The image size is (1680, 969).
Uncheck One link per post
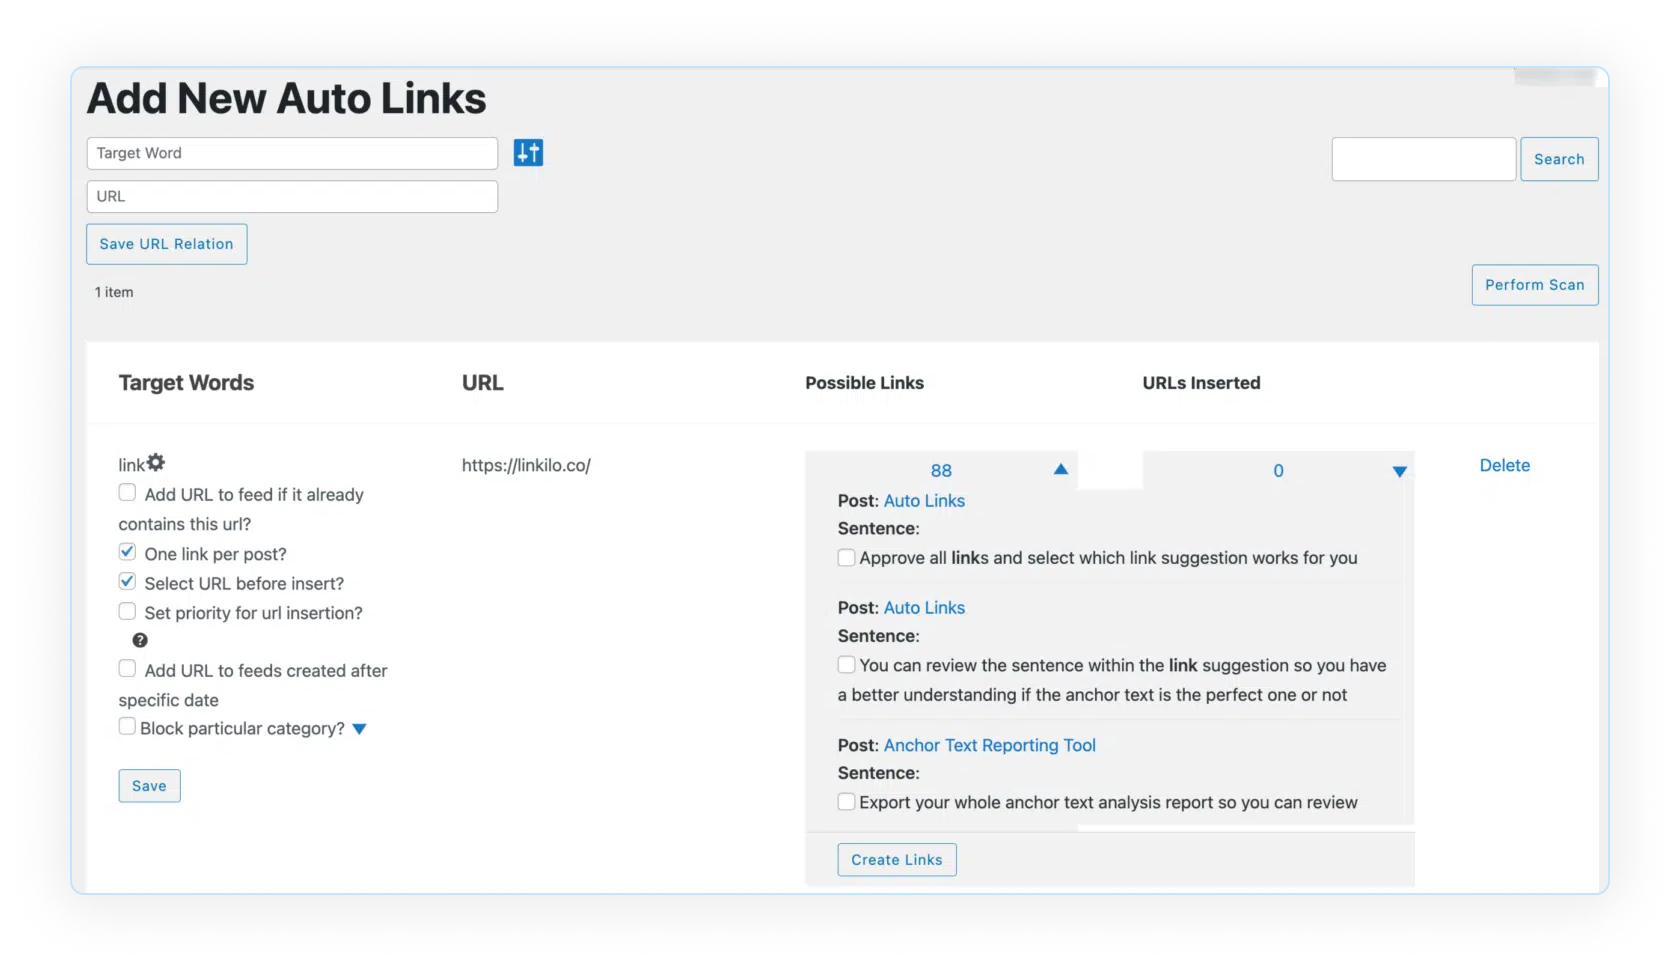click(x=127, y=552)
